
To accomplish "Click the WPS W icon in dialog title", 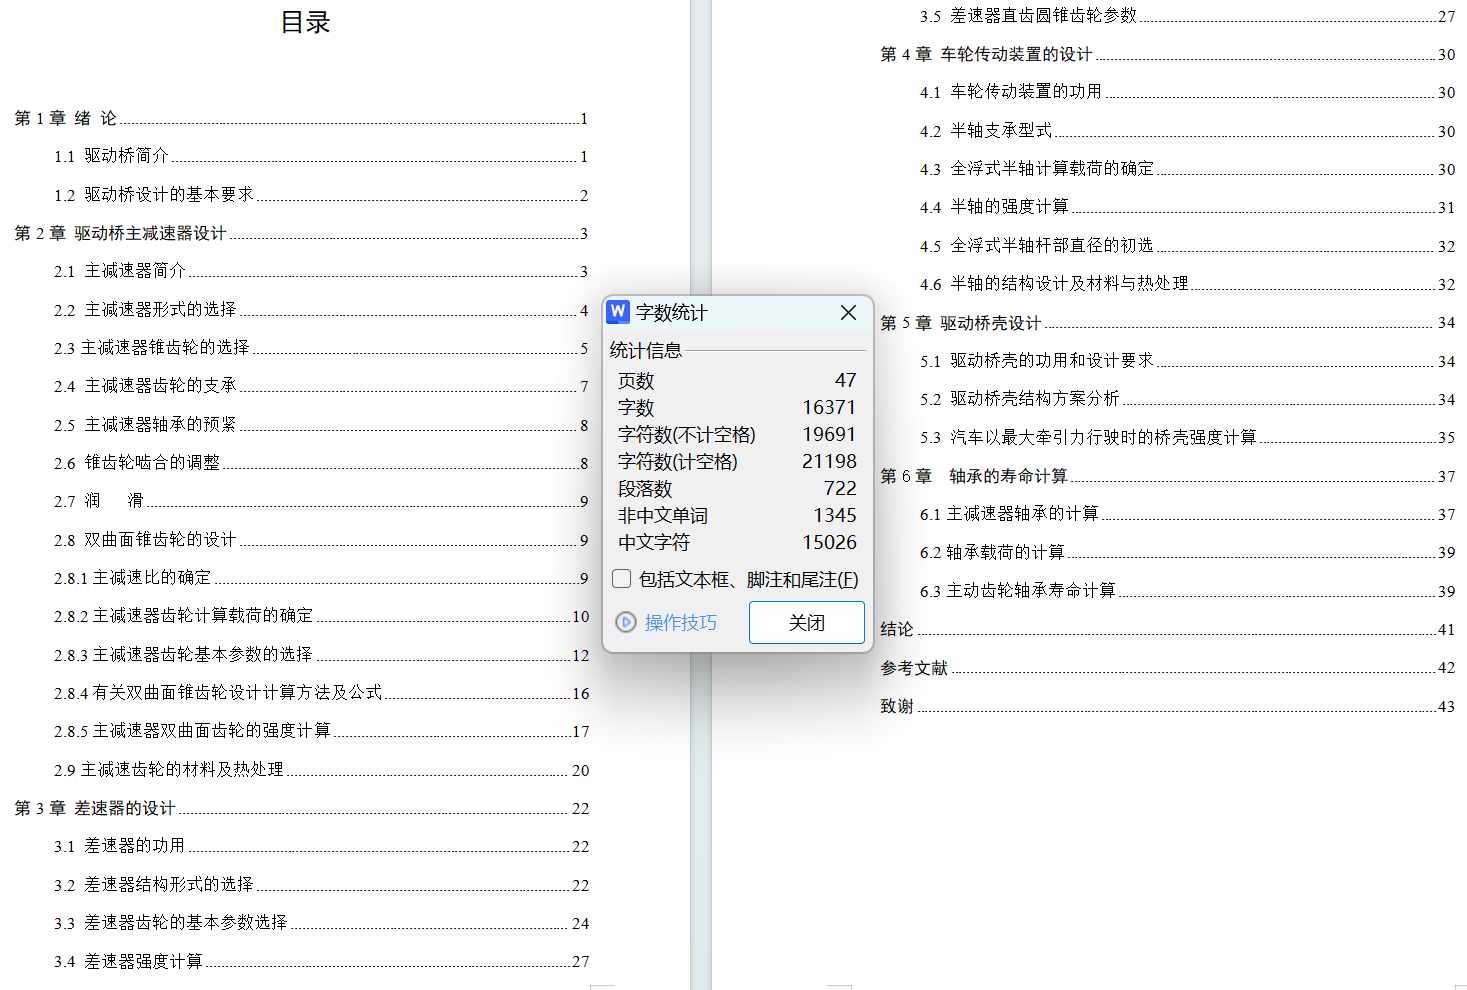I will pos(618,312).
